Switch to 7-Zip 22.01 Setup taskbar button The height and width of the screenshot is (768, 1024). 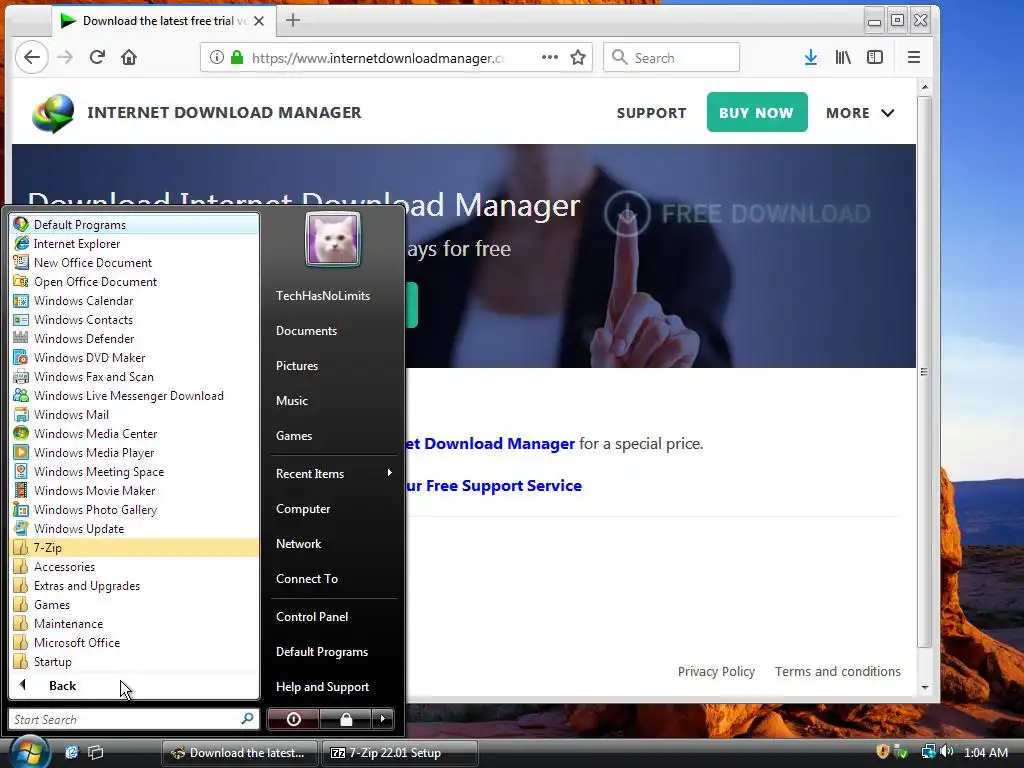click(400, 752)
